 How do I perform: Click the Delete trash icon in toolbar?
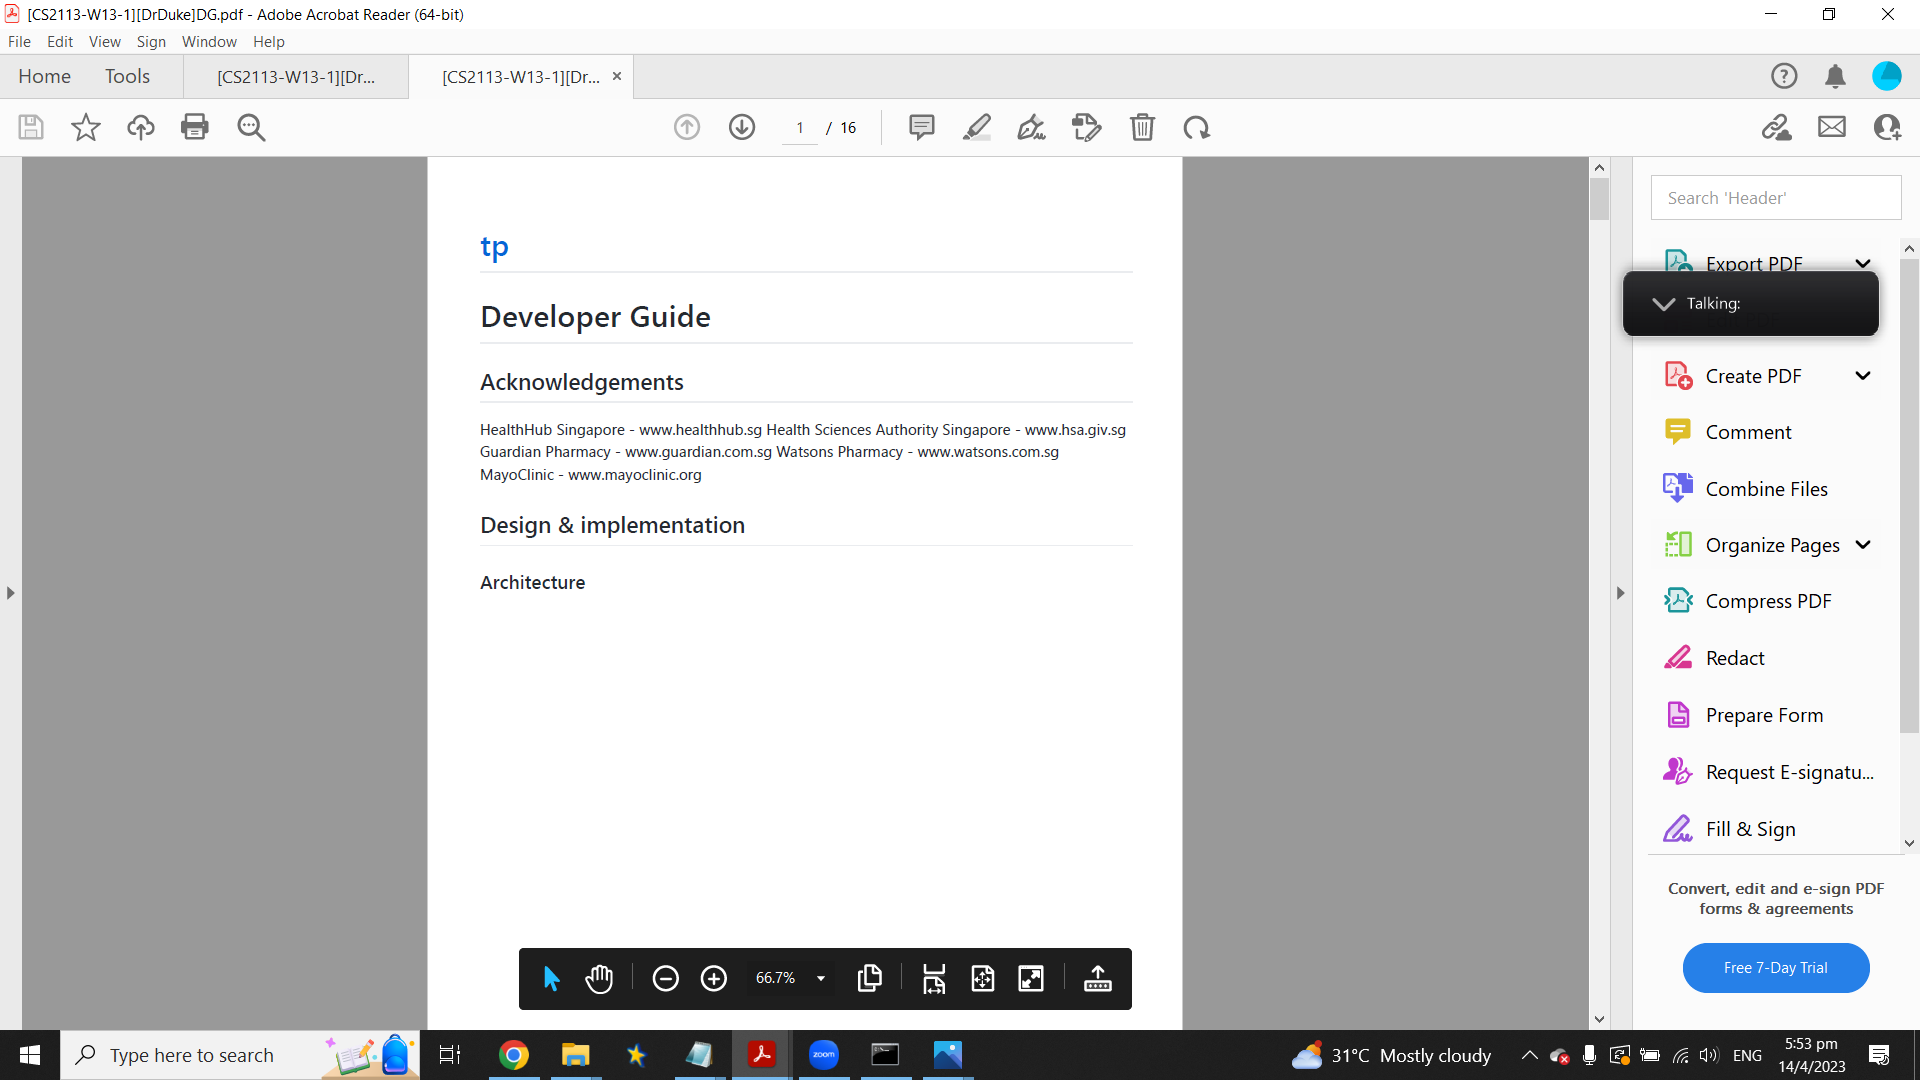point(1142,127)
